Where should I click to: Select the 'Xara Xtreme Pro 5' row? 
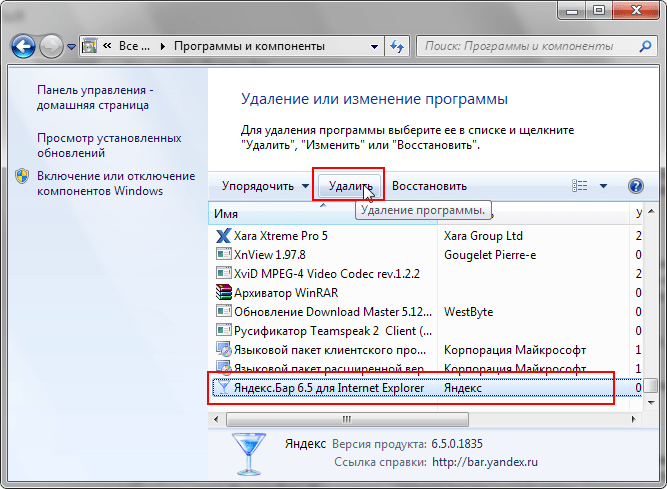[x=425, y=236]
